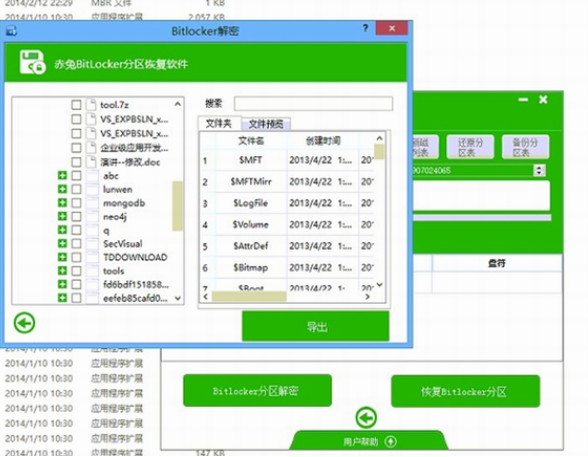Screen dimensions: 588x457
Task: Expand the abc folder node
Action: [x=62, y=175]
